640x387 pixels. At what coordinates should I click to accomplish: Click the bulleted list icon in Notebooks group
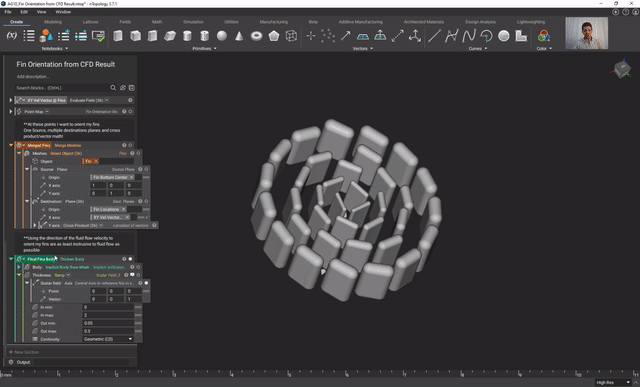point(29,36)
